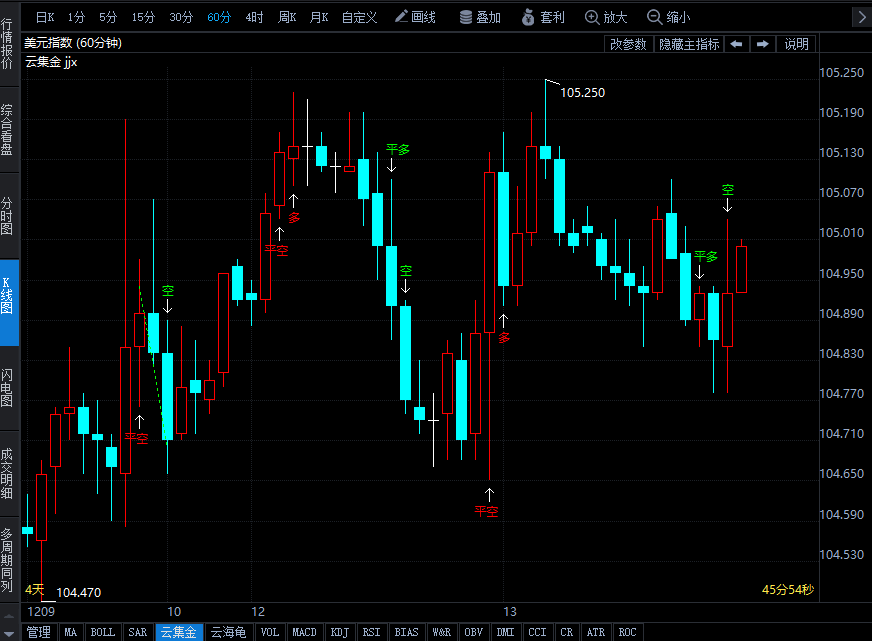This screenshot has height=641, width=872.
Task: Click the 105.070 price axis value
Action: (841, 193)
